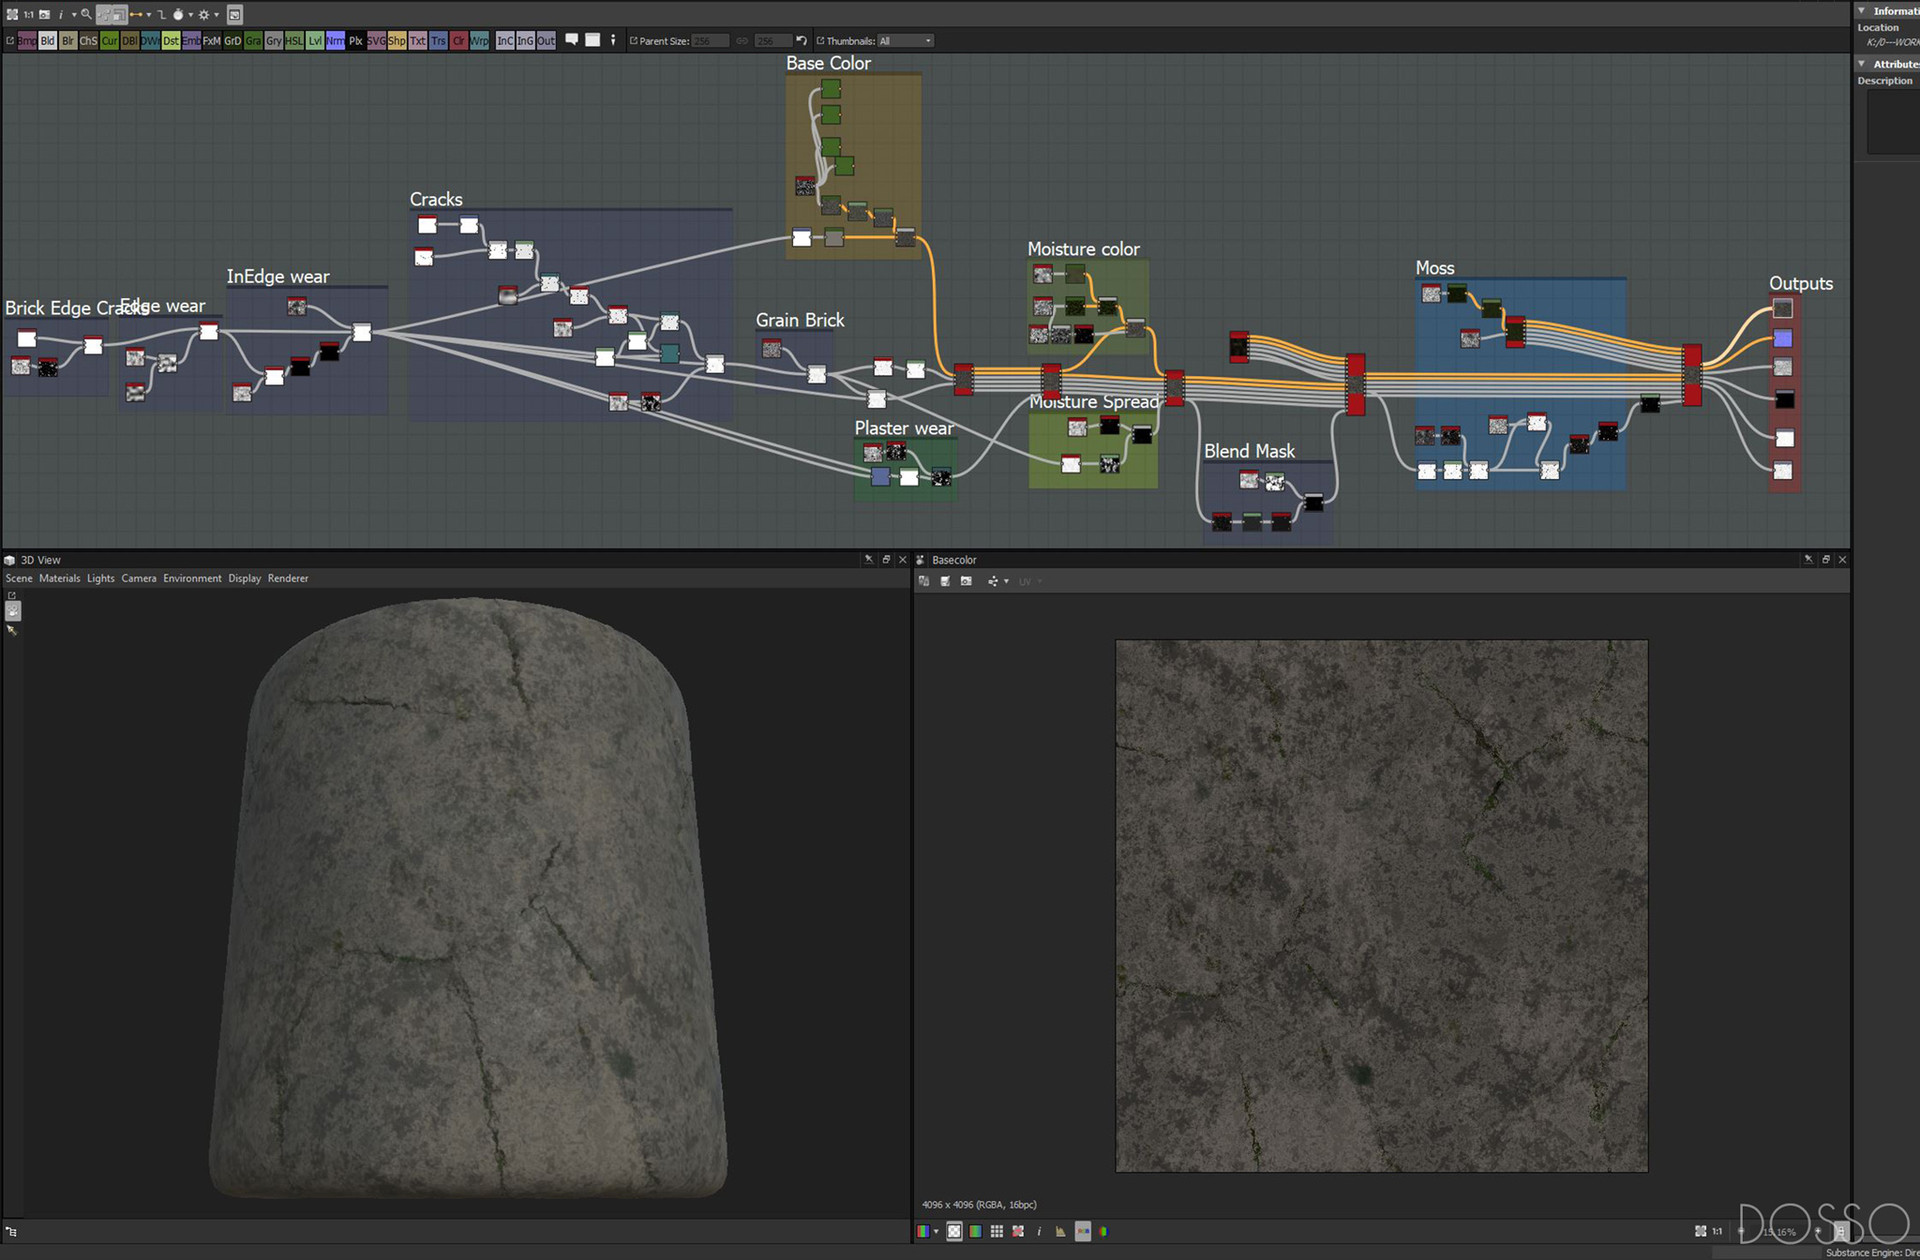The image size is (1920, 1260).
Task: Click the Parent Size width field
Action: [710, 41]
